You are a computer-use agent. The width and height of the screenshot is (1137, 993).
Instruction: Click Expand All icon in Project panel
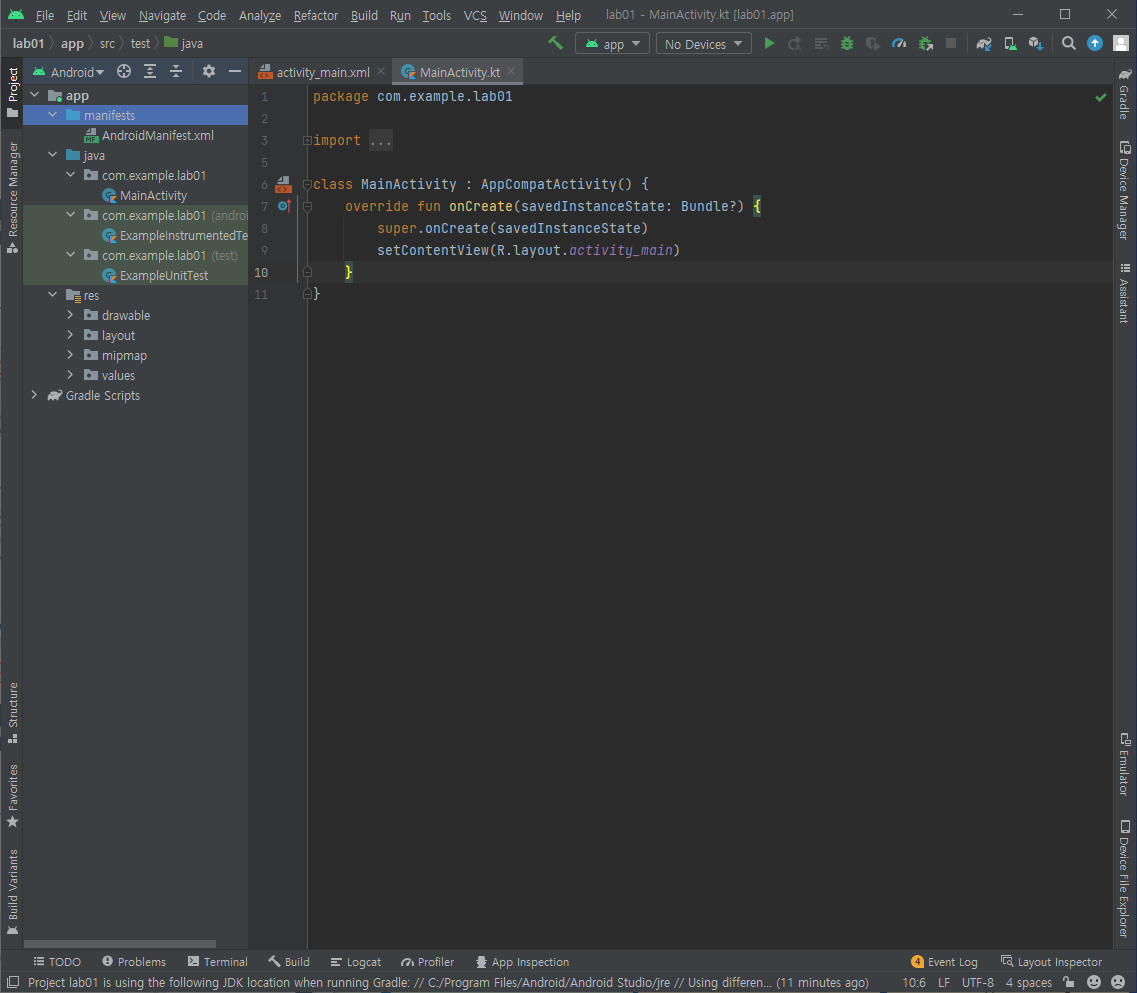click(x=150, y=71)
